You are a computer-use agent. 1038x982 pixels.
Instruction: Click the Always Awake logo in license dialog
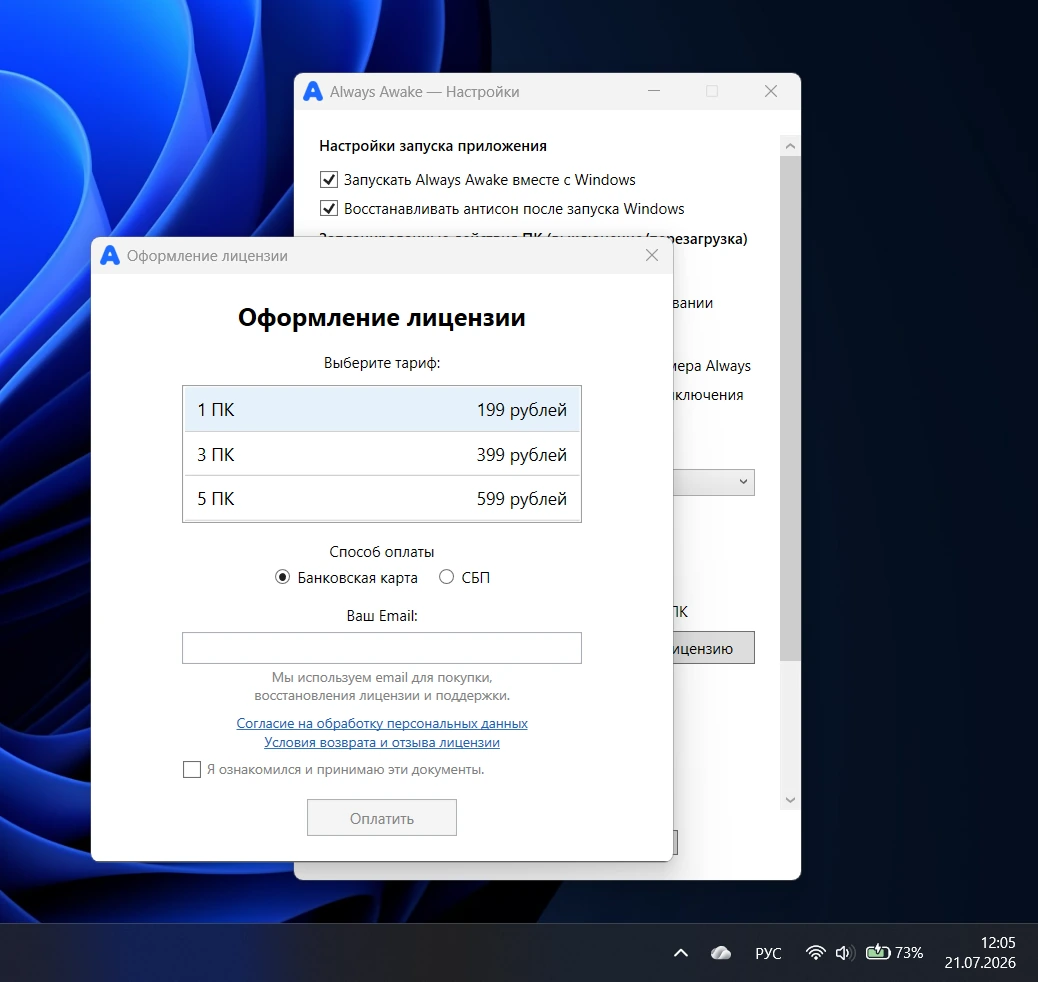click(110, 256)
